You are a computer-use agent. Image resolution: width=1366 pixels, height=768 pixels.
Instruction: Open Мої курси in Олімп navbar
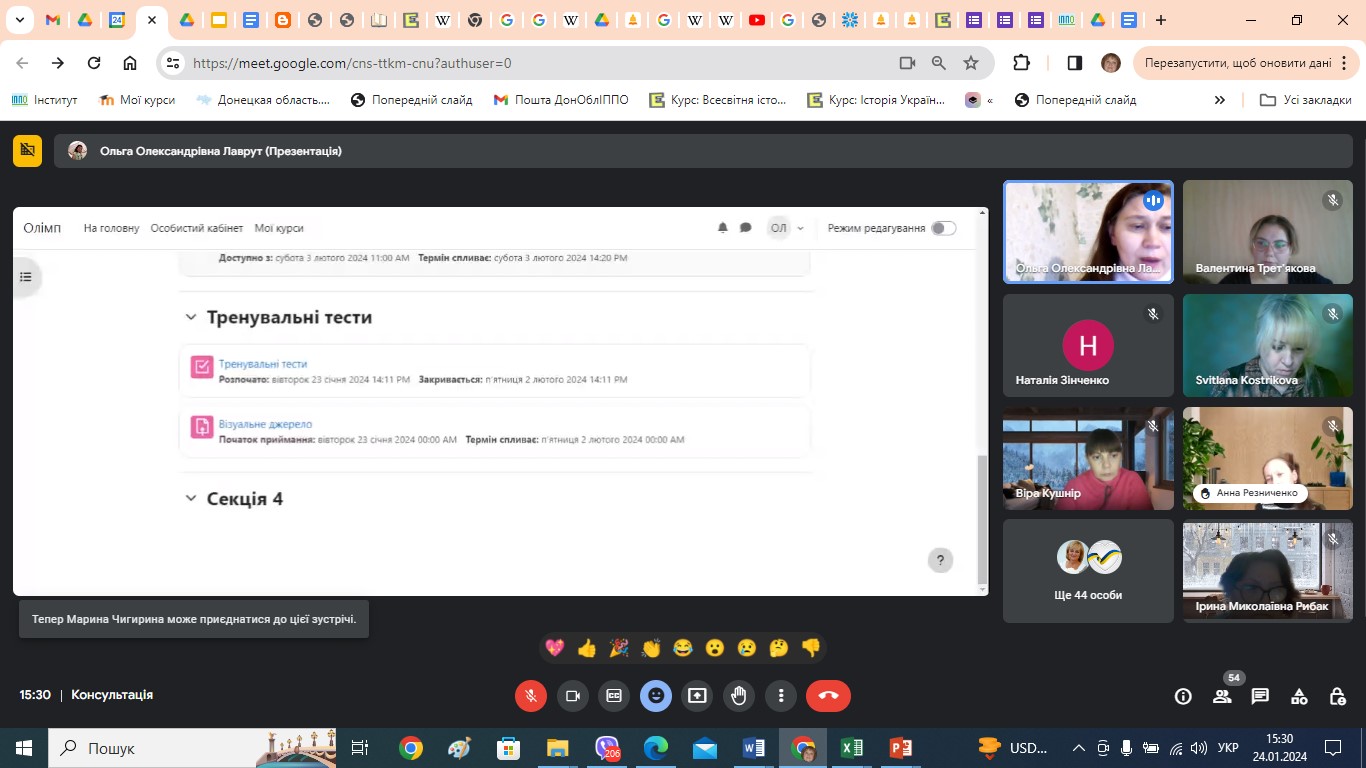click(279, 228)
